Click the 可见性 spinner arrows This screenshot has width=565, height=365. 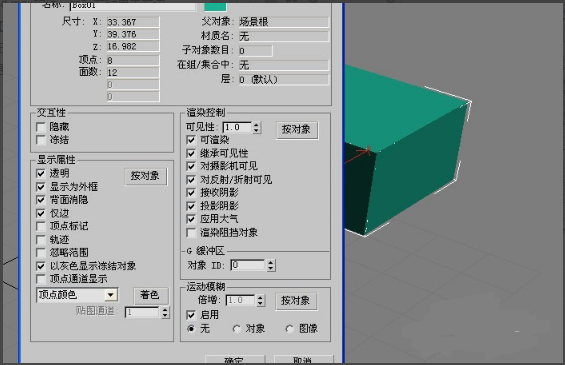(x=257, y=127)
